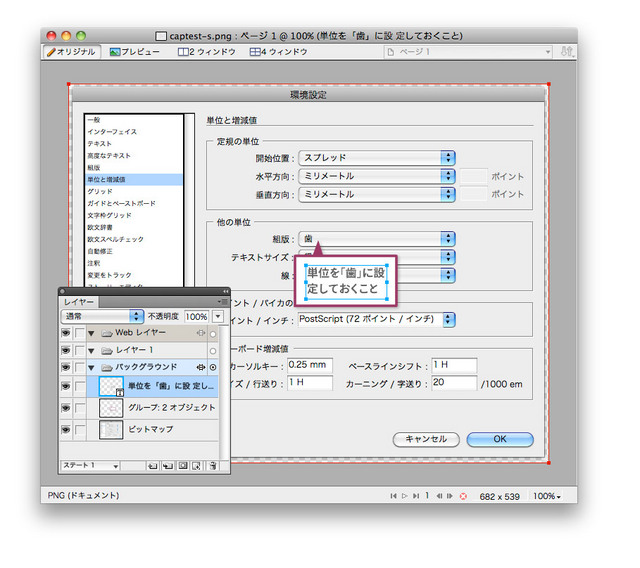Open the 100% zoom dropdown in the status bar

547,497
